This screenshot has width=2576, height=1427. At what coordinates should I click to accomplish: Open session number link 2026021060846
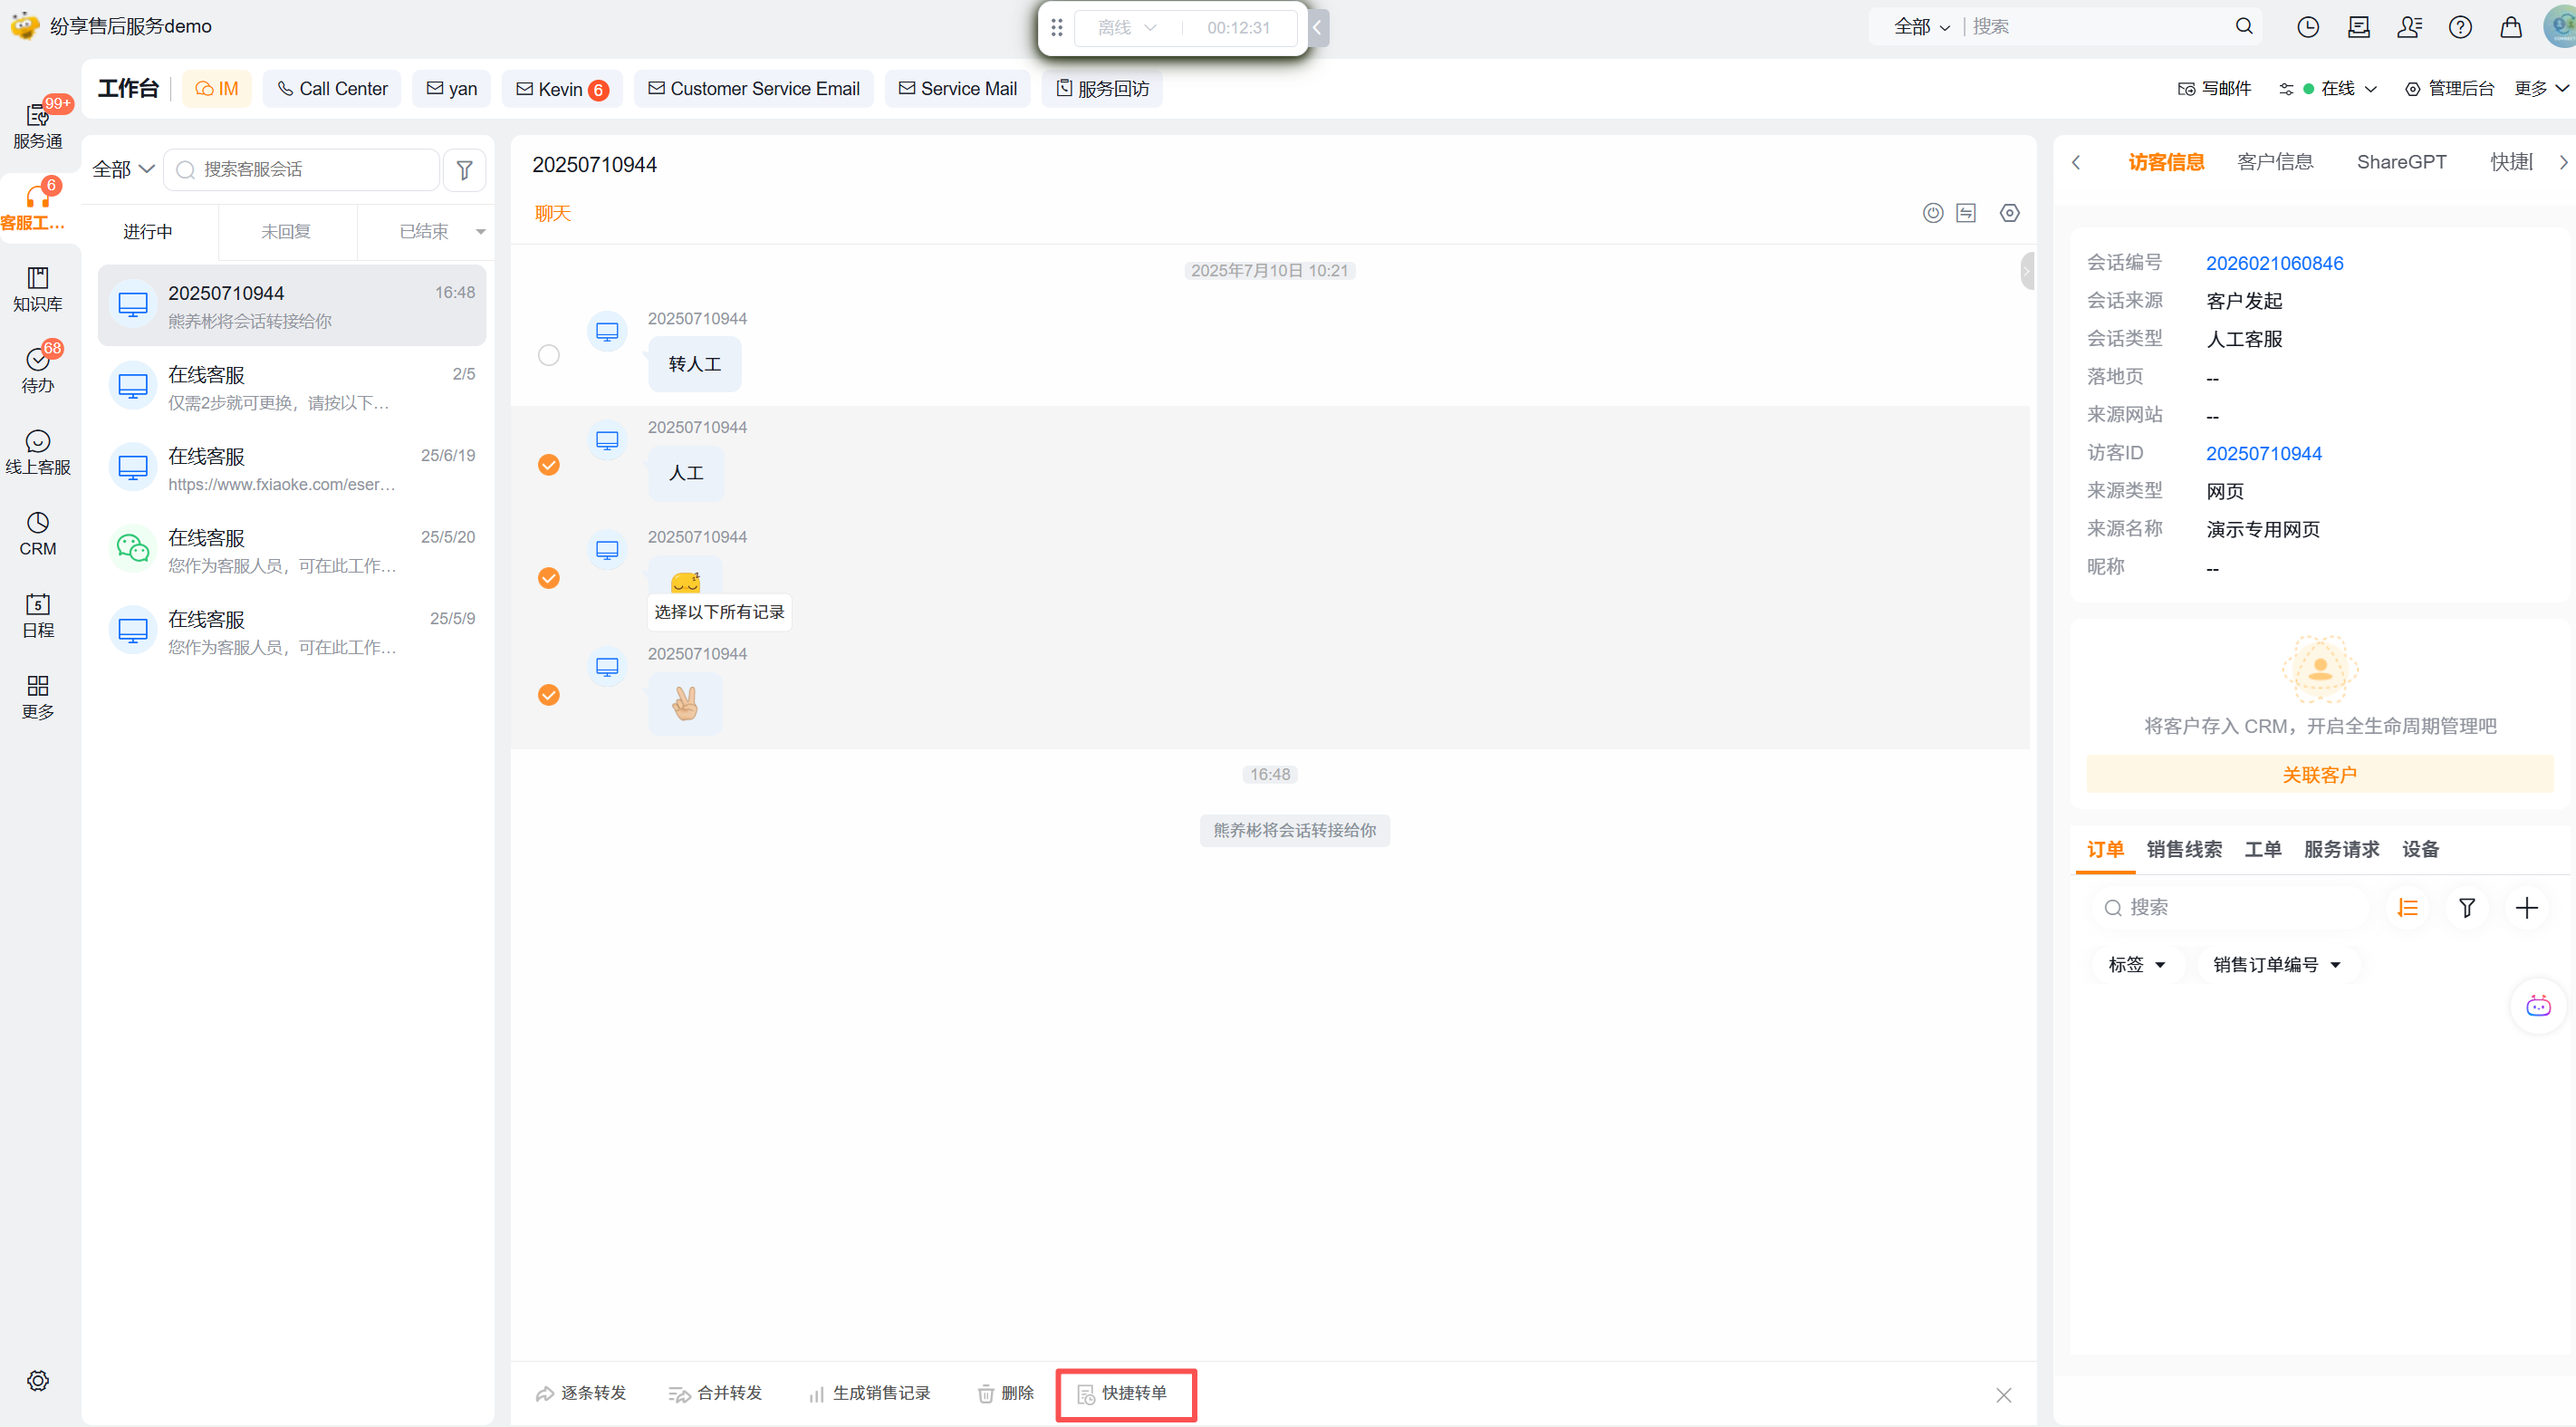click(2274, 263)
